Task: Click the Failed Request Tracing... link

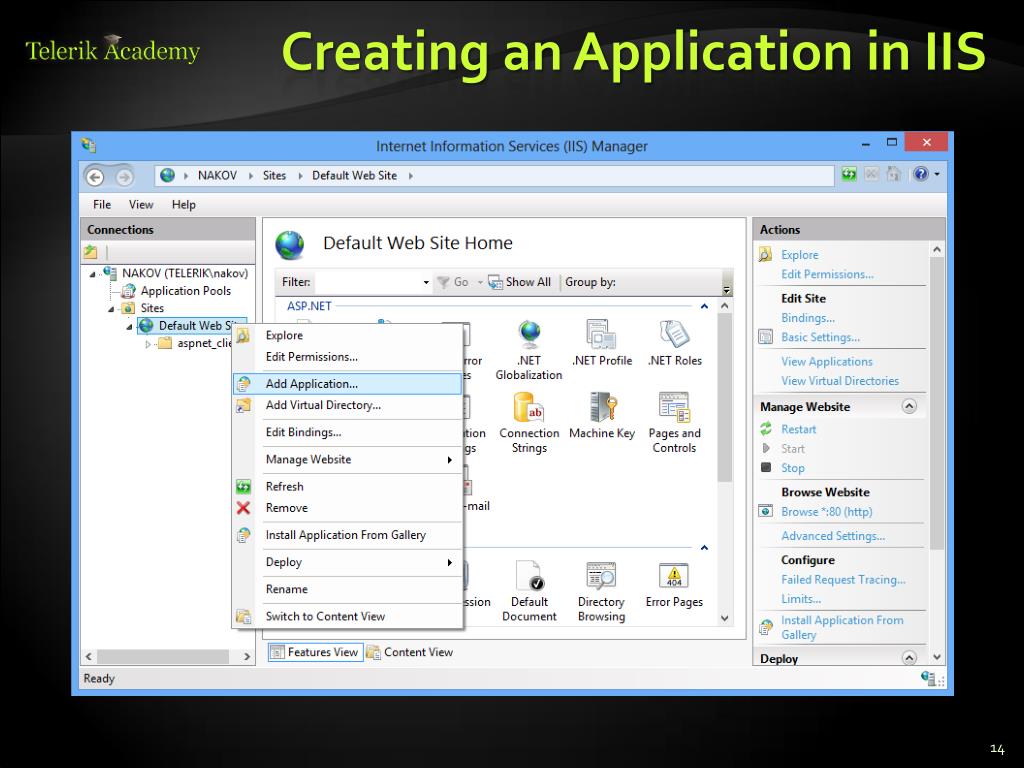Action: (x=843, y=579)
